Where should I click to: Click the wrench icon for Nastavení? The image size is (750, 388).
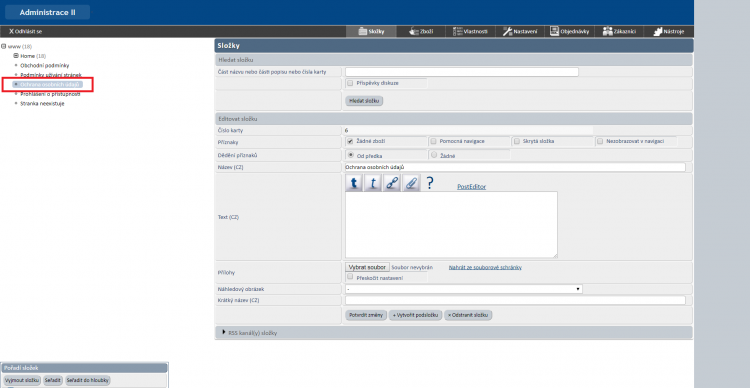click(x=507, y=32)
